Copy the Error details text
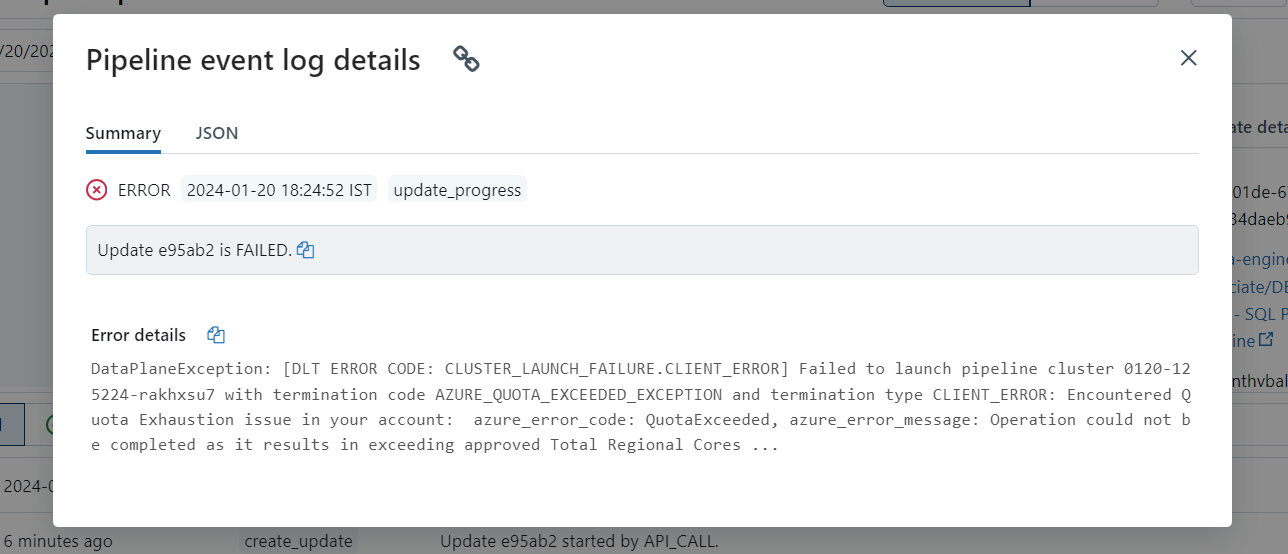 coord(216,335)
